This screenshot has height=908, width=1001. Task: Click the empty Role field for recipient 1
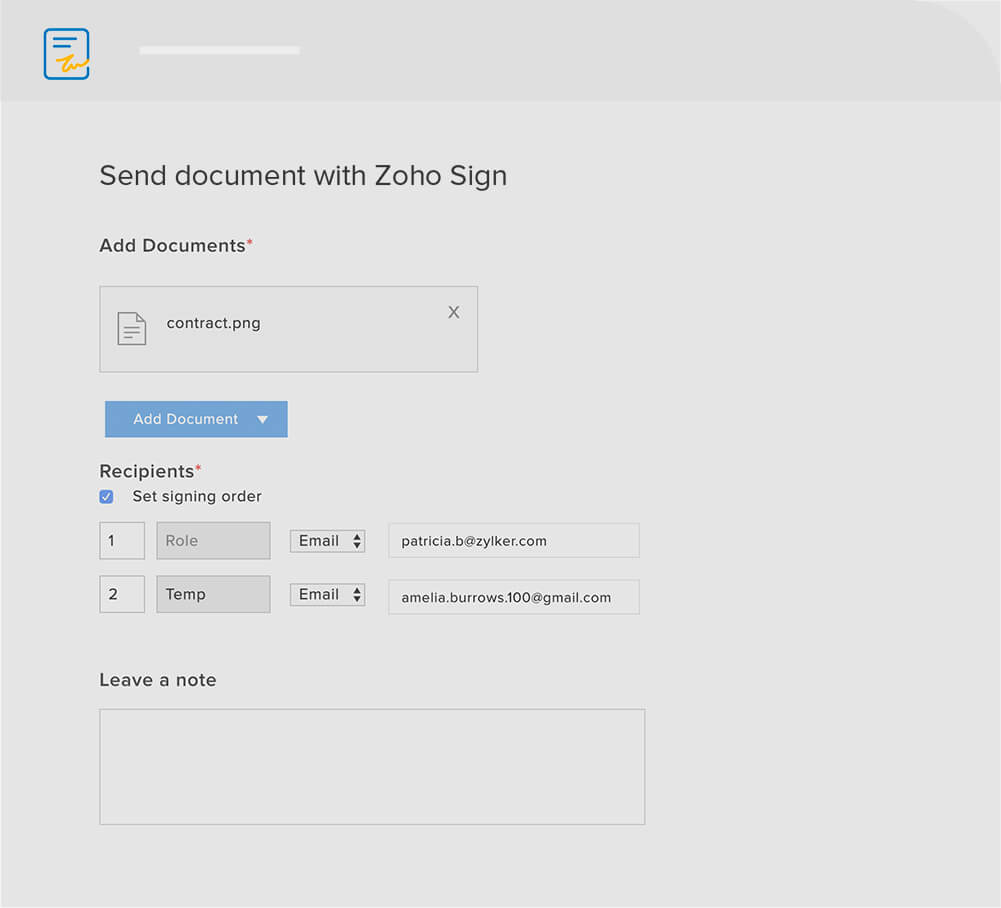[213, 540]
